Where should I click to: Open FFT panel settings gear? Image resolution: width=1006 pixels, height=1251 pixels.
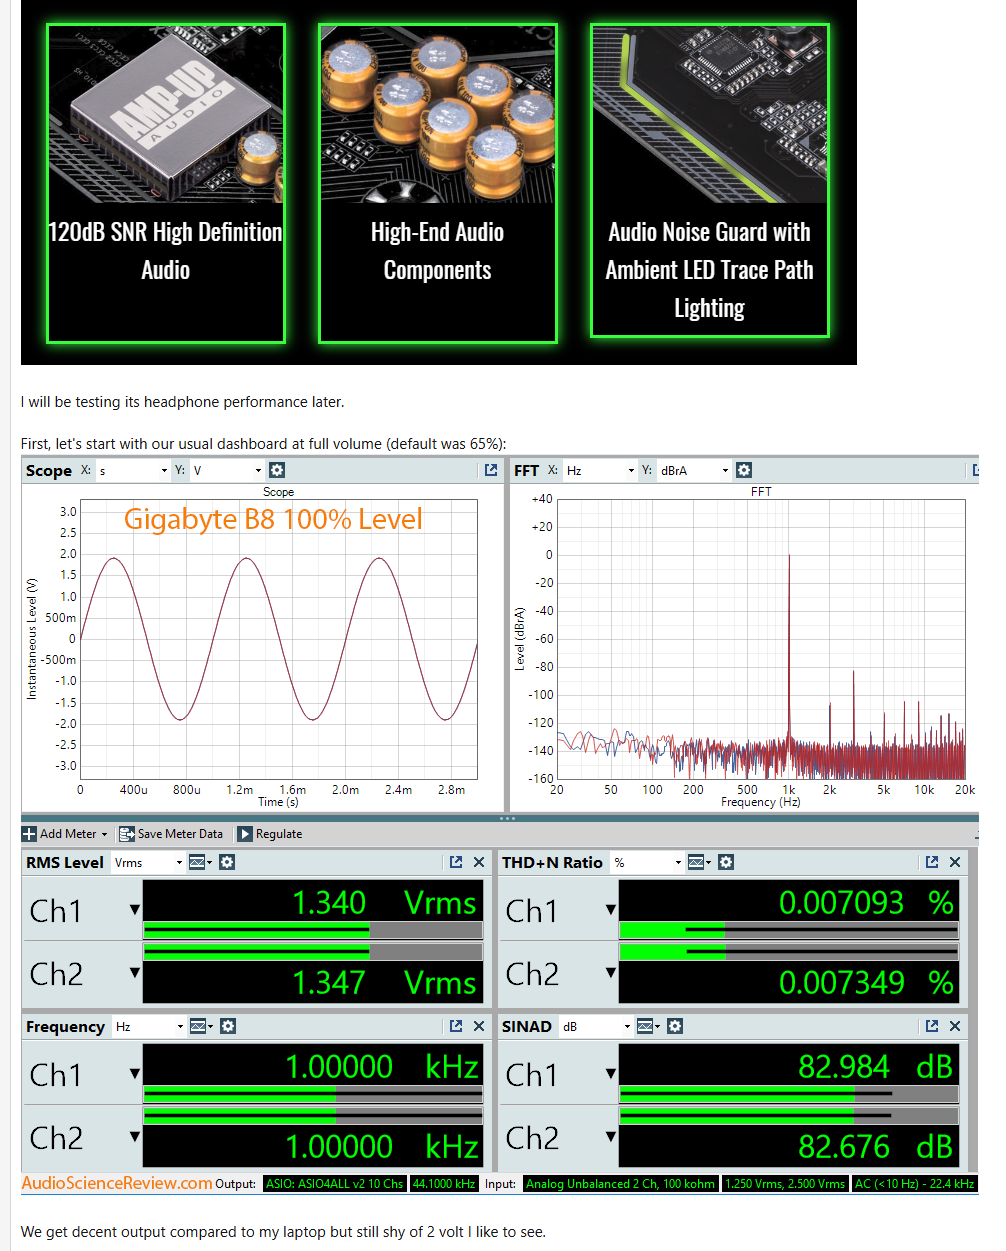coord(744,470)
